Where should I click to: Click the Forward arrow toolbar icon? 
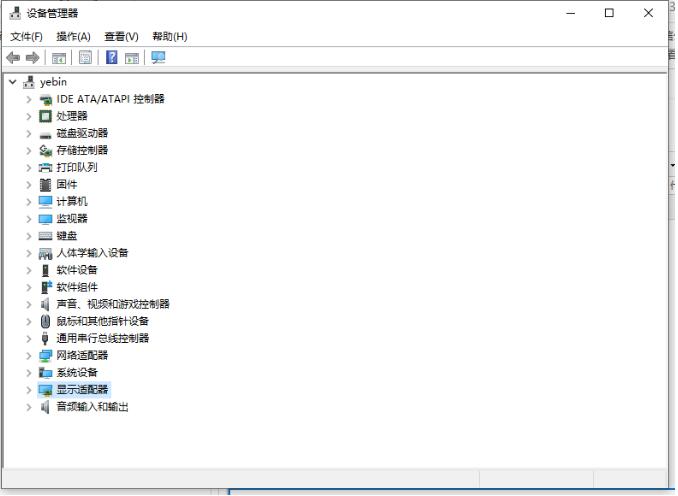[x=33, y=58]
